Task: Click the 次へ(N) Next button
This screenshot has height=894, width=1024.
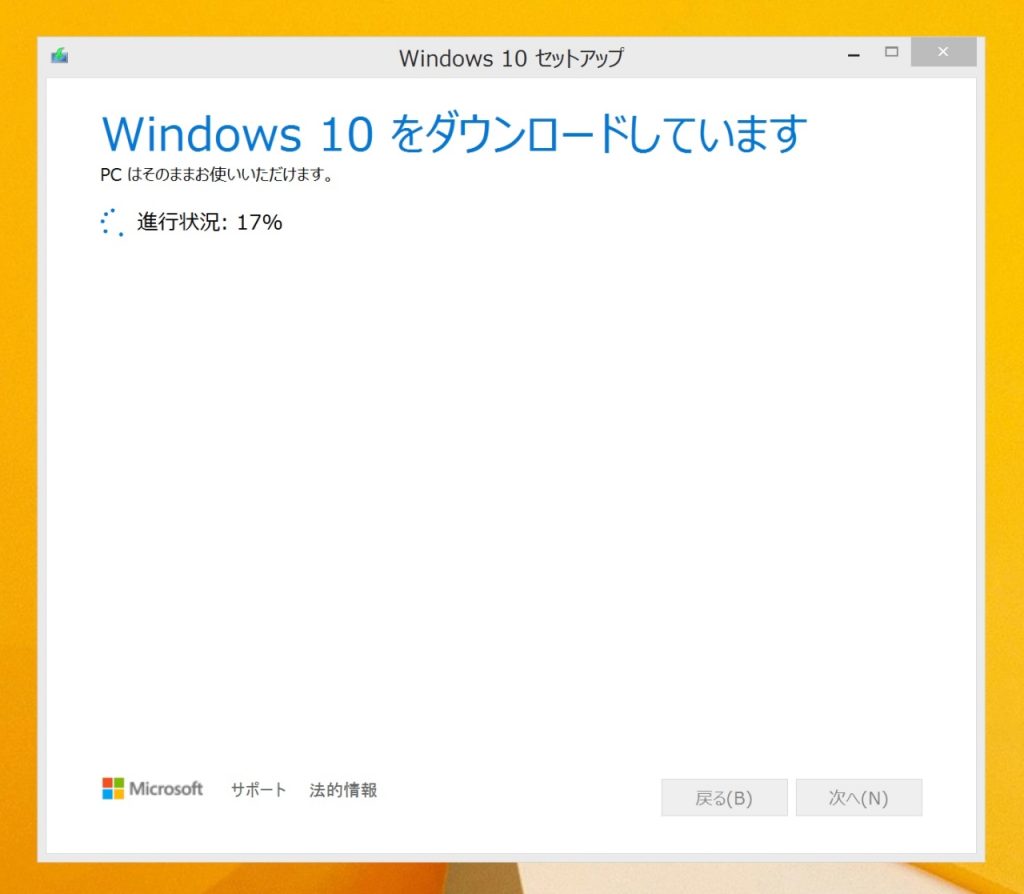Action: pos(859,797)
